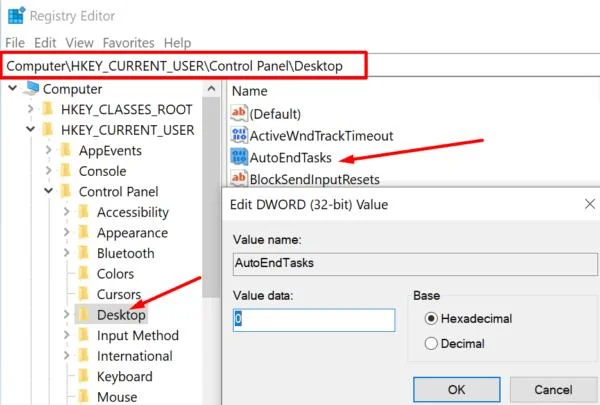
Task: Select the Keyboard key label
Action: [x=125, y=376]
